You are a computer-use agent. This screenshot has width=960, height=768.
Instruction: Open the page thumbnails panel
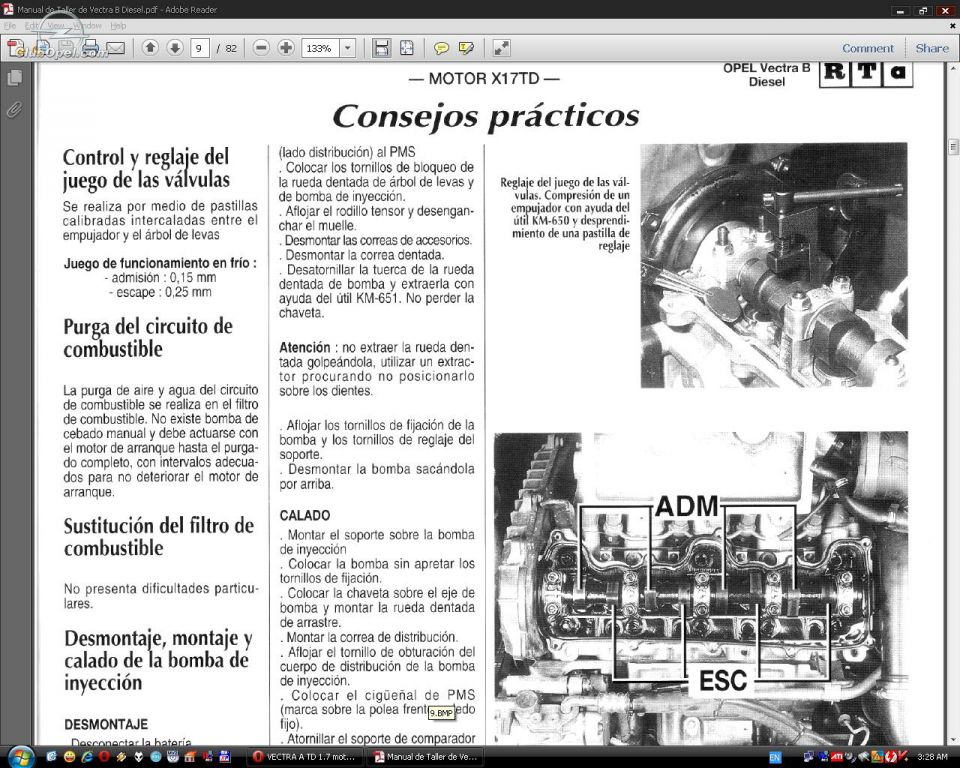pos(14,78)
